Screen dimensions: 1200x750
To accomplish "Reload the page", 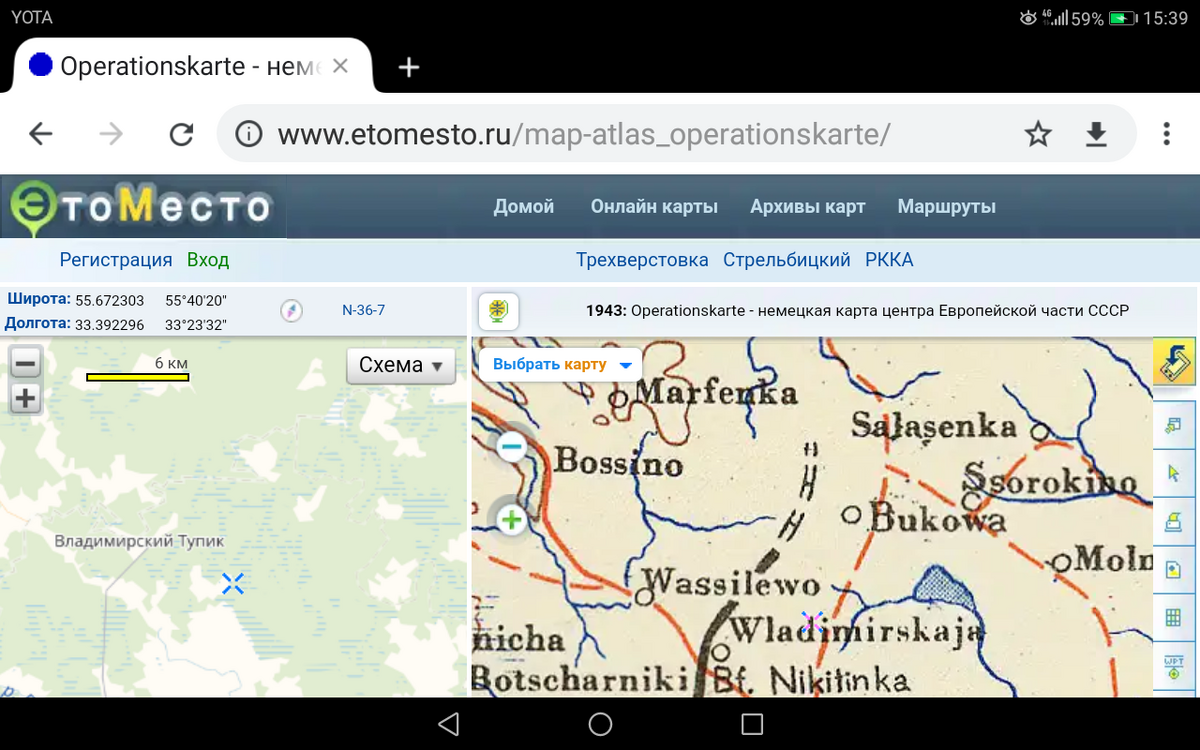I will [x=181, y=134].
